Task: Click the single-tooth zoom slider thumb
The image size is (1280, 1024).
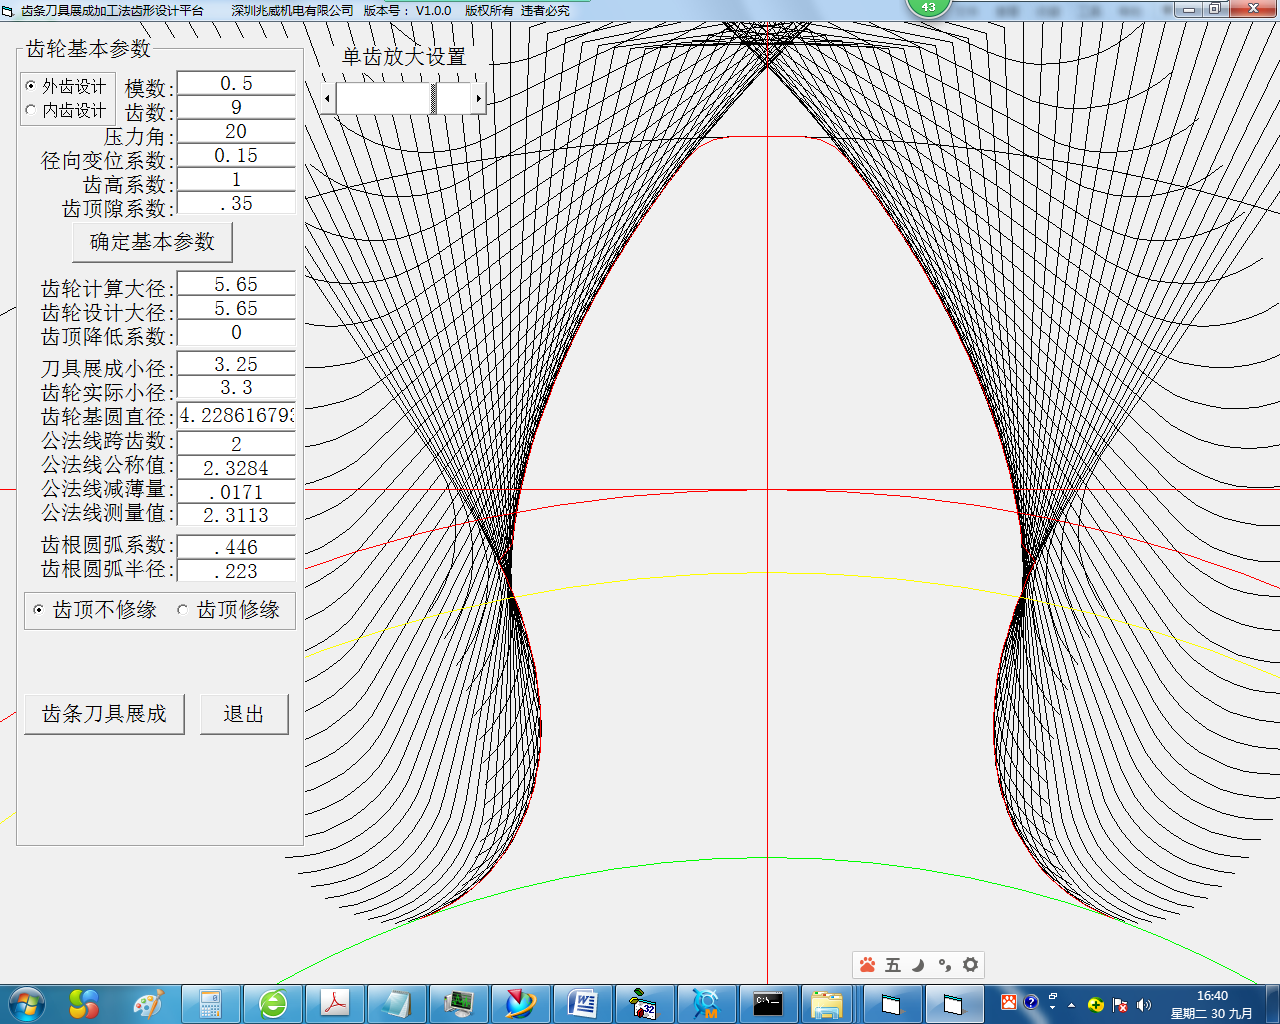Action: (x=434, y=98)
